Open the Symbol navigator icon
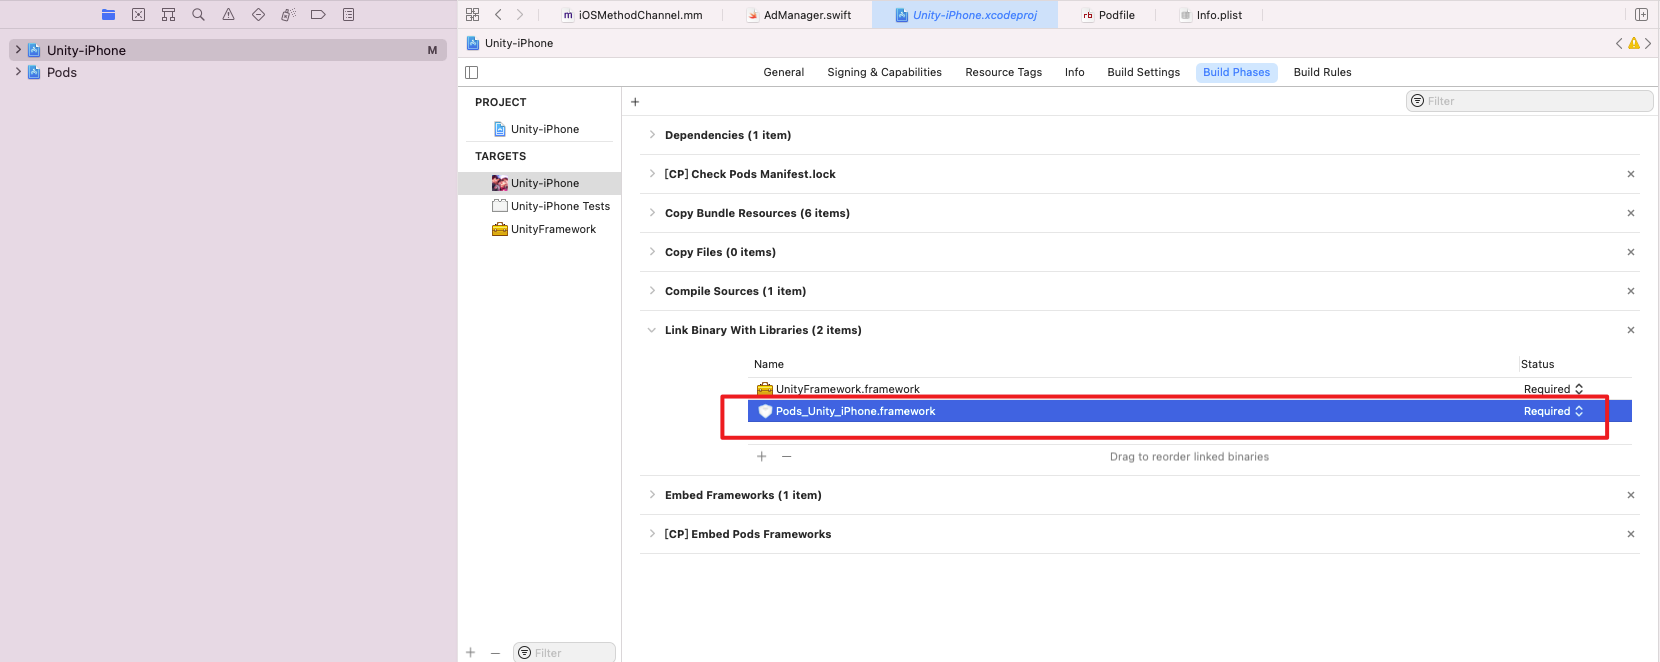Image resolution: width=1660 pixels, height=662 pixels. pos(168,15)
